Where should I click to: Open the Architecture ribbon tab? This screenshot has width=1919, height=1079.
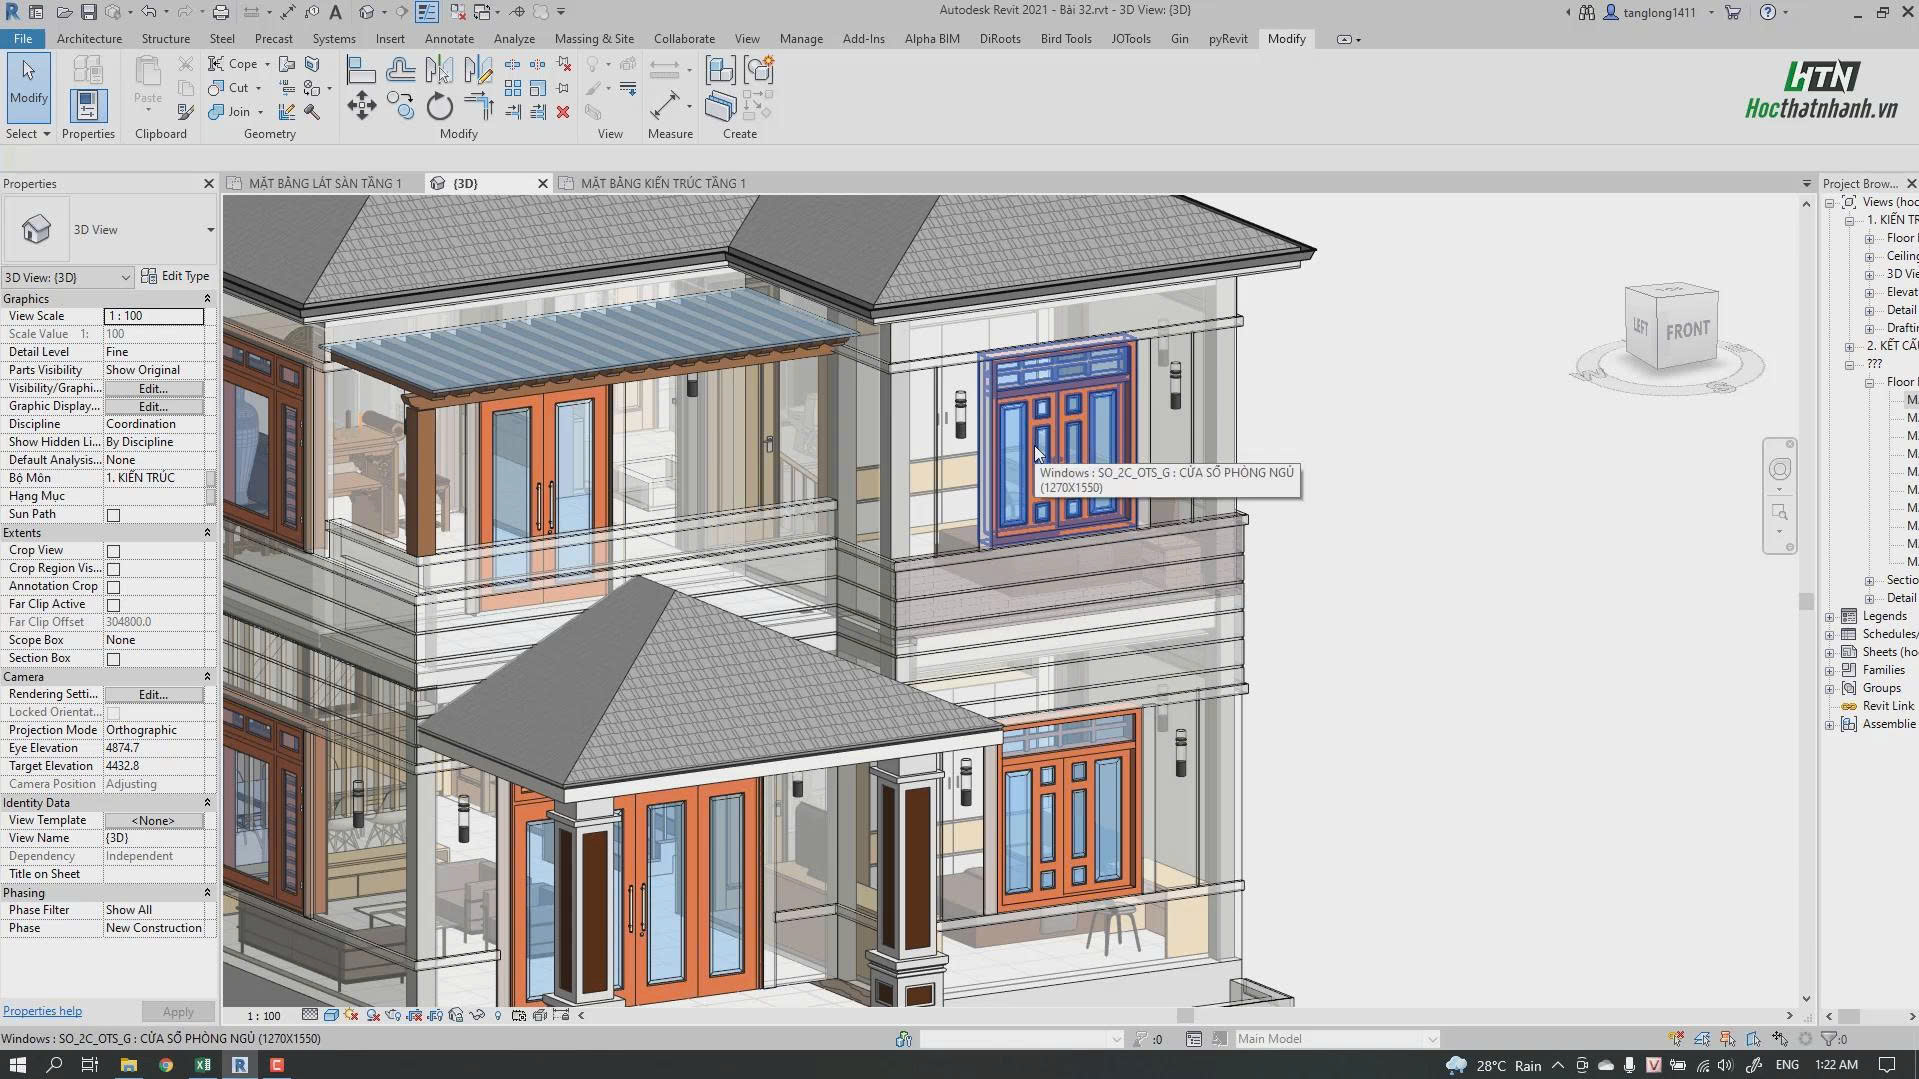[89, 39]
